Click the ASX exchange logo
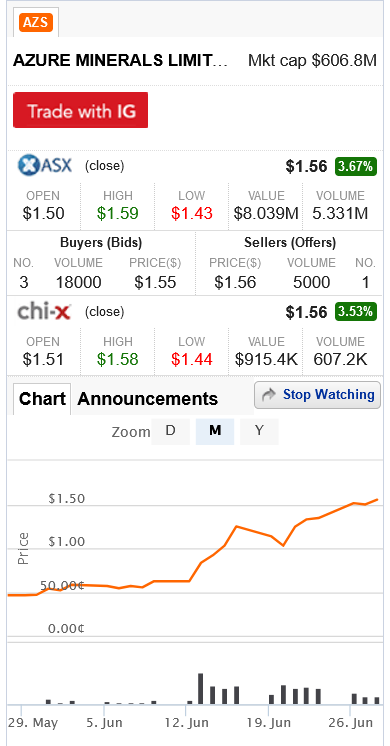The height and width of the screenshot is (746, 390). (45, 166)
